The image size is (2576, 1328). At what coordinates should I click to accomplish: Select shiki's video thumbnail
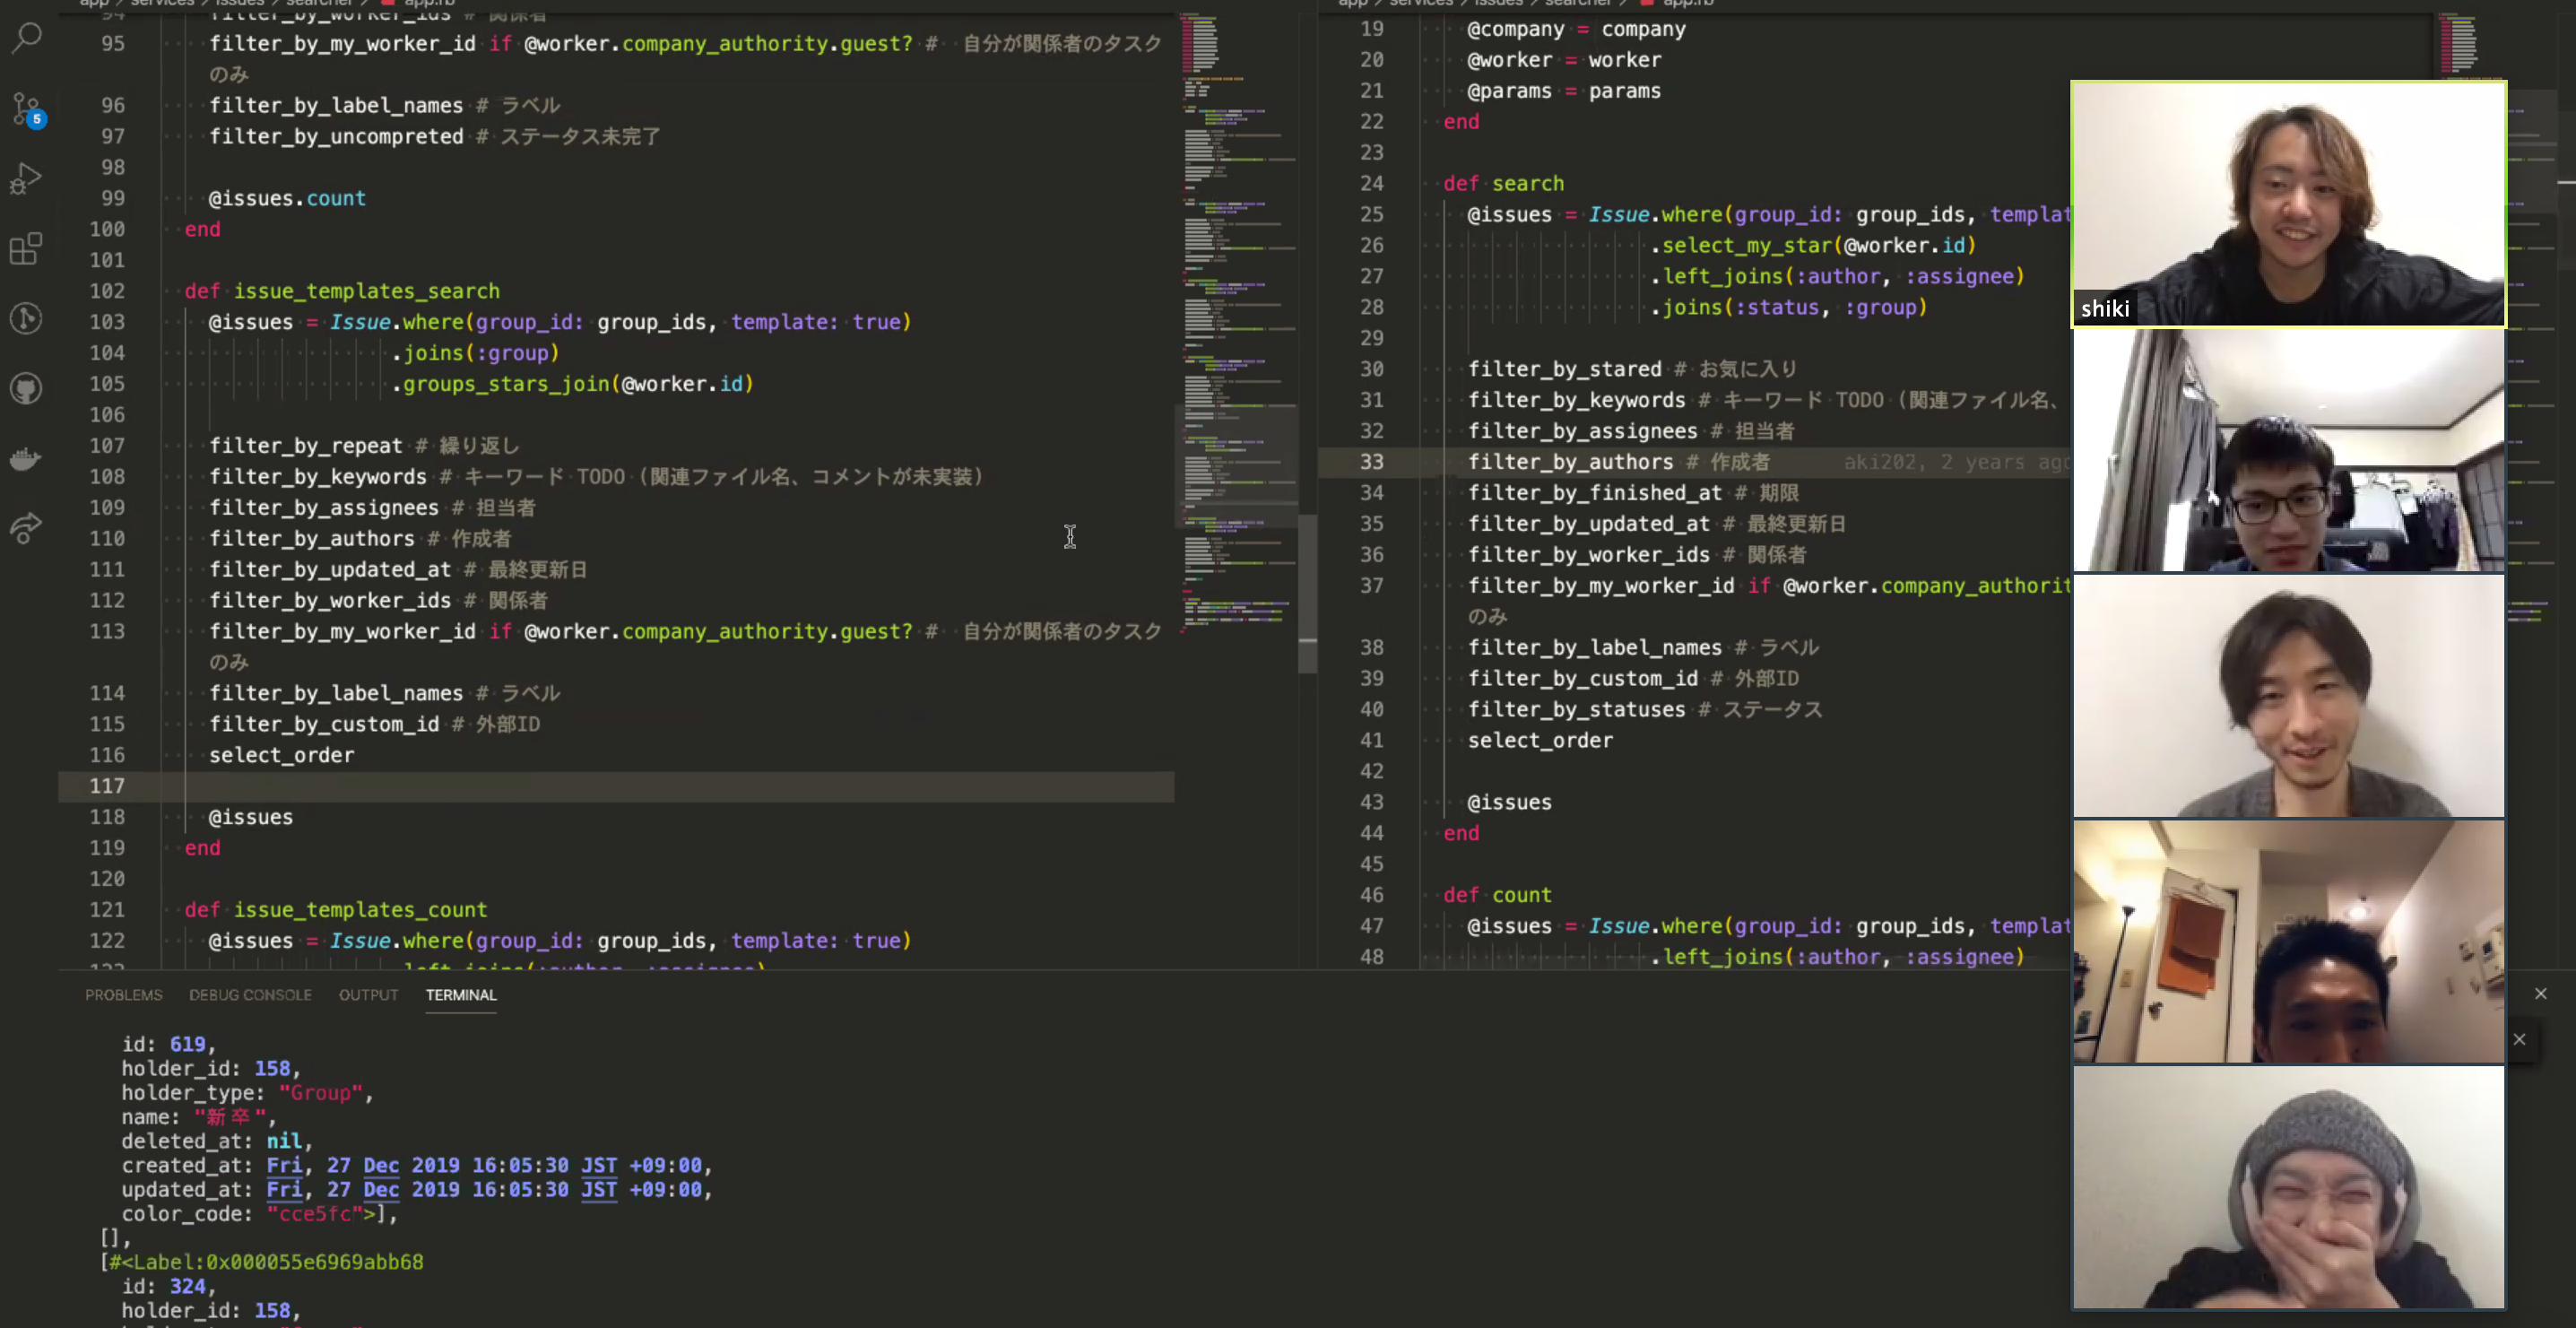pyautogui.click(x=2288, y=204)
